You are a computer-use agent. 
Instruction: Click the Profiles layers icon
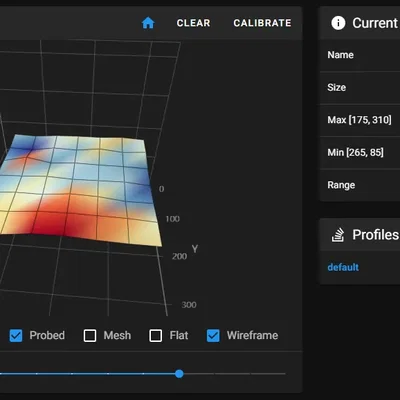pyautogui.click(x=338, y=235)
